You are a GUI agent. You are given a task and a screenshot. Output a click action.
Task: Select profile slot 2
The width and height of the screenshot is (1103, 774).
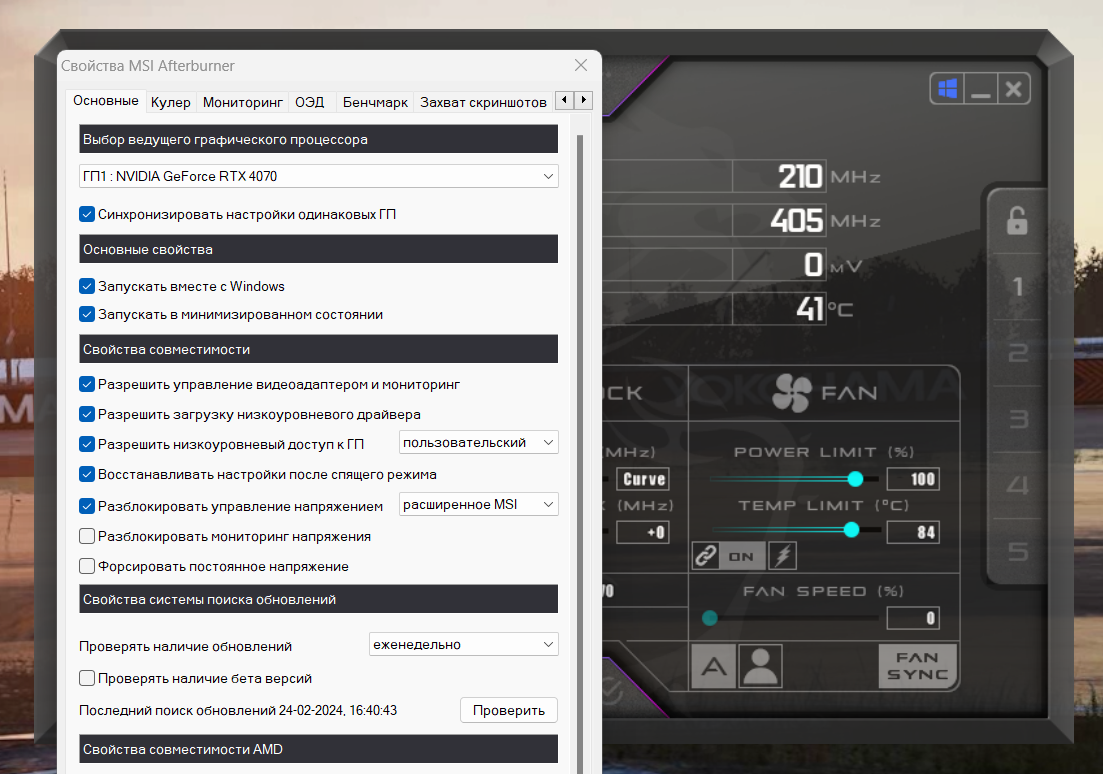(x=1018, y=352)
